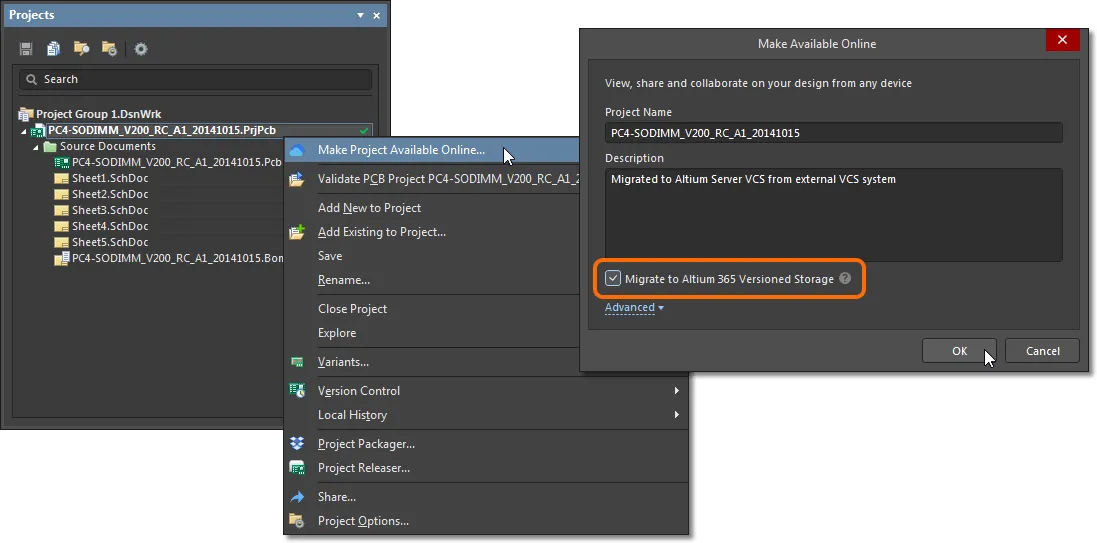Click the Share arrow icon

[297, 497]
